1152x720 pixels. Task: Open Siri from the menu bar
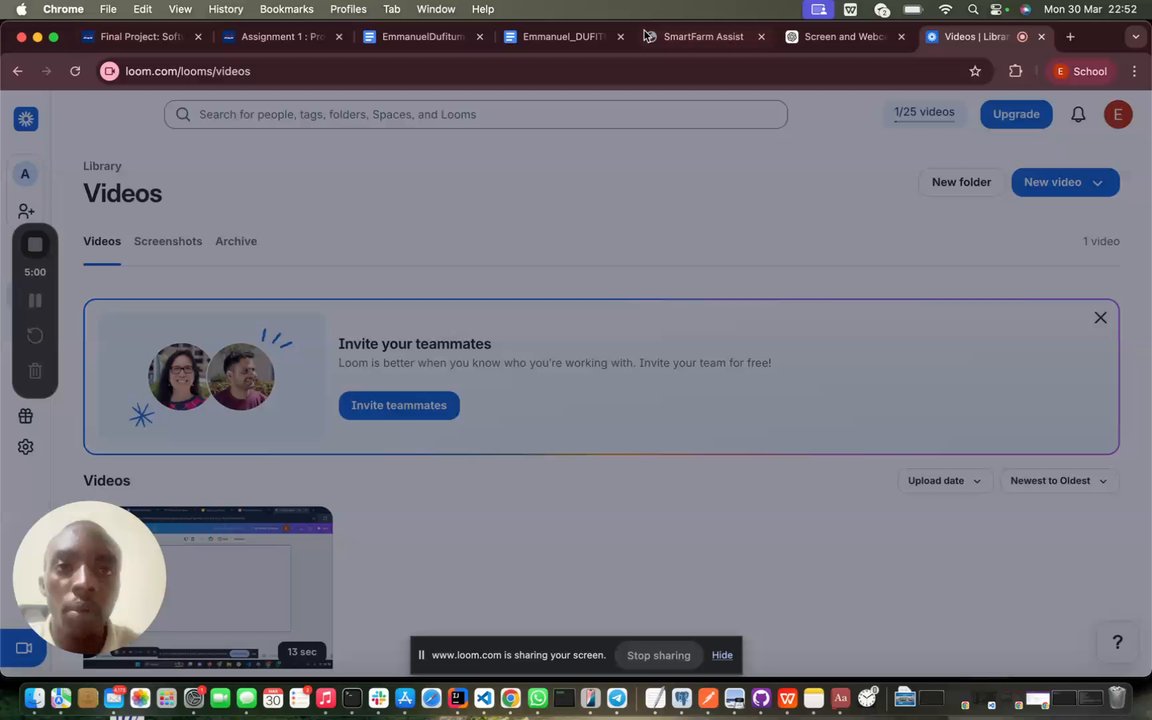coord(1025,9)
